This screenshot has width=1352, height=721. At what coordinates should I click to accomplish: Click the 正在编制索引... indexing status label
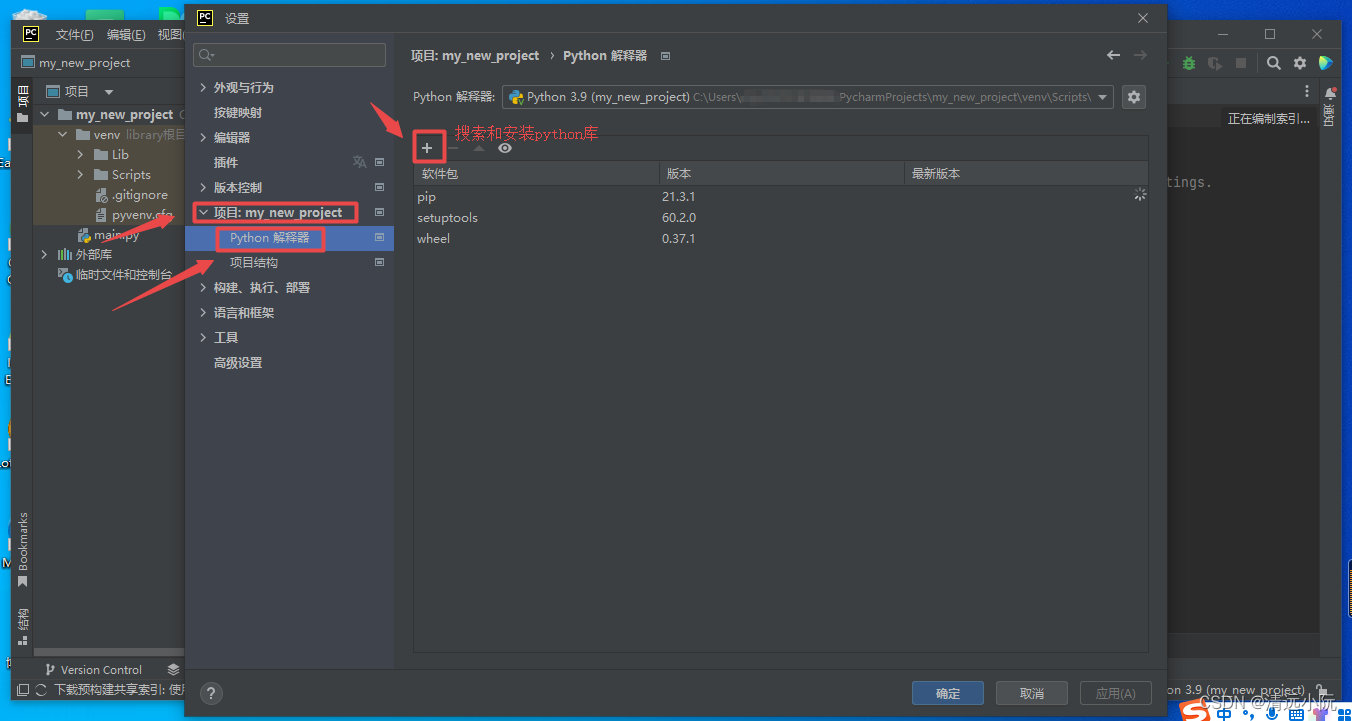click(1268, 119)
